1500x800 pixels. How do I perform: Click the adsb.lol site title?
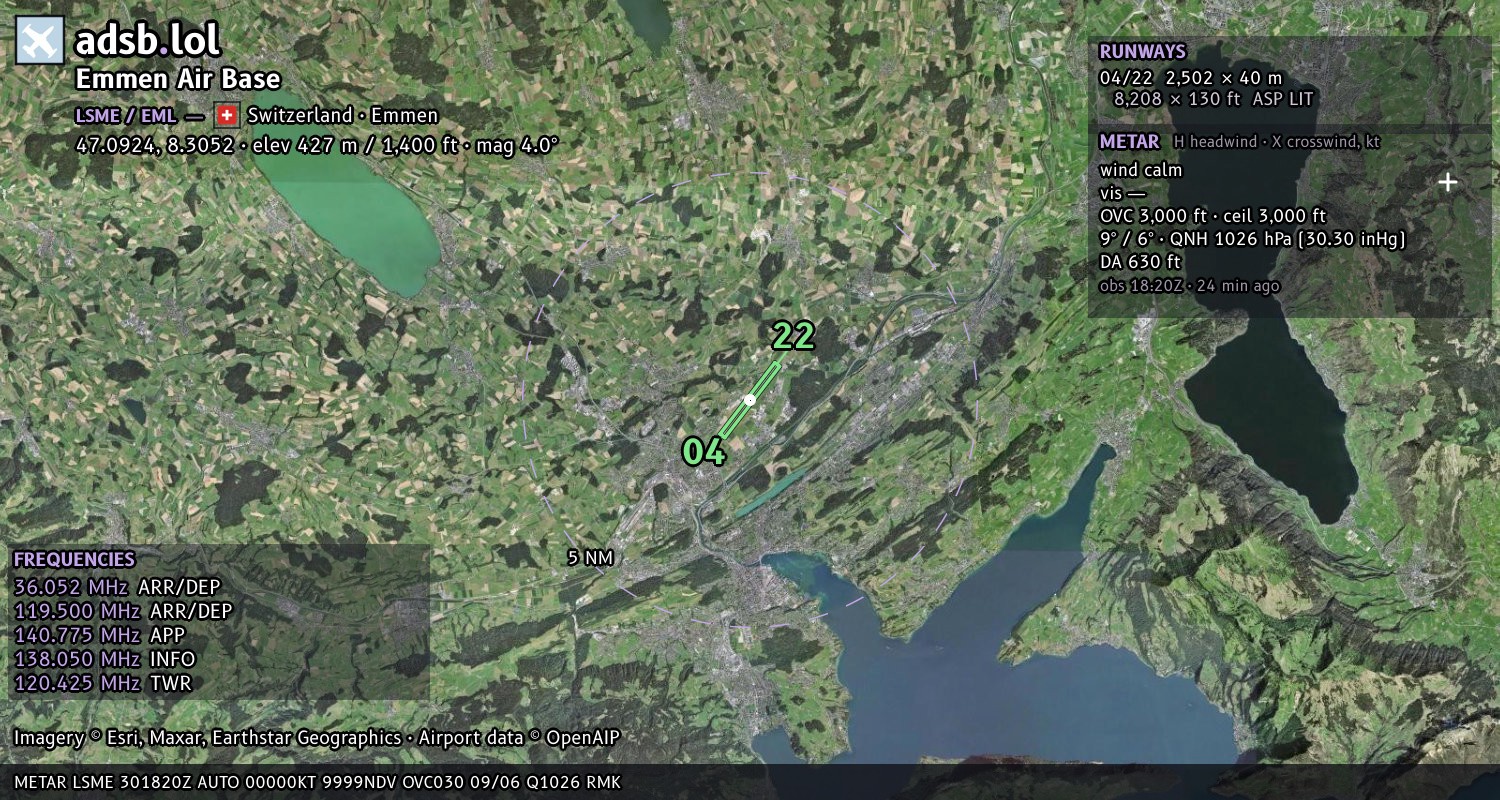[x=147, y=41]
